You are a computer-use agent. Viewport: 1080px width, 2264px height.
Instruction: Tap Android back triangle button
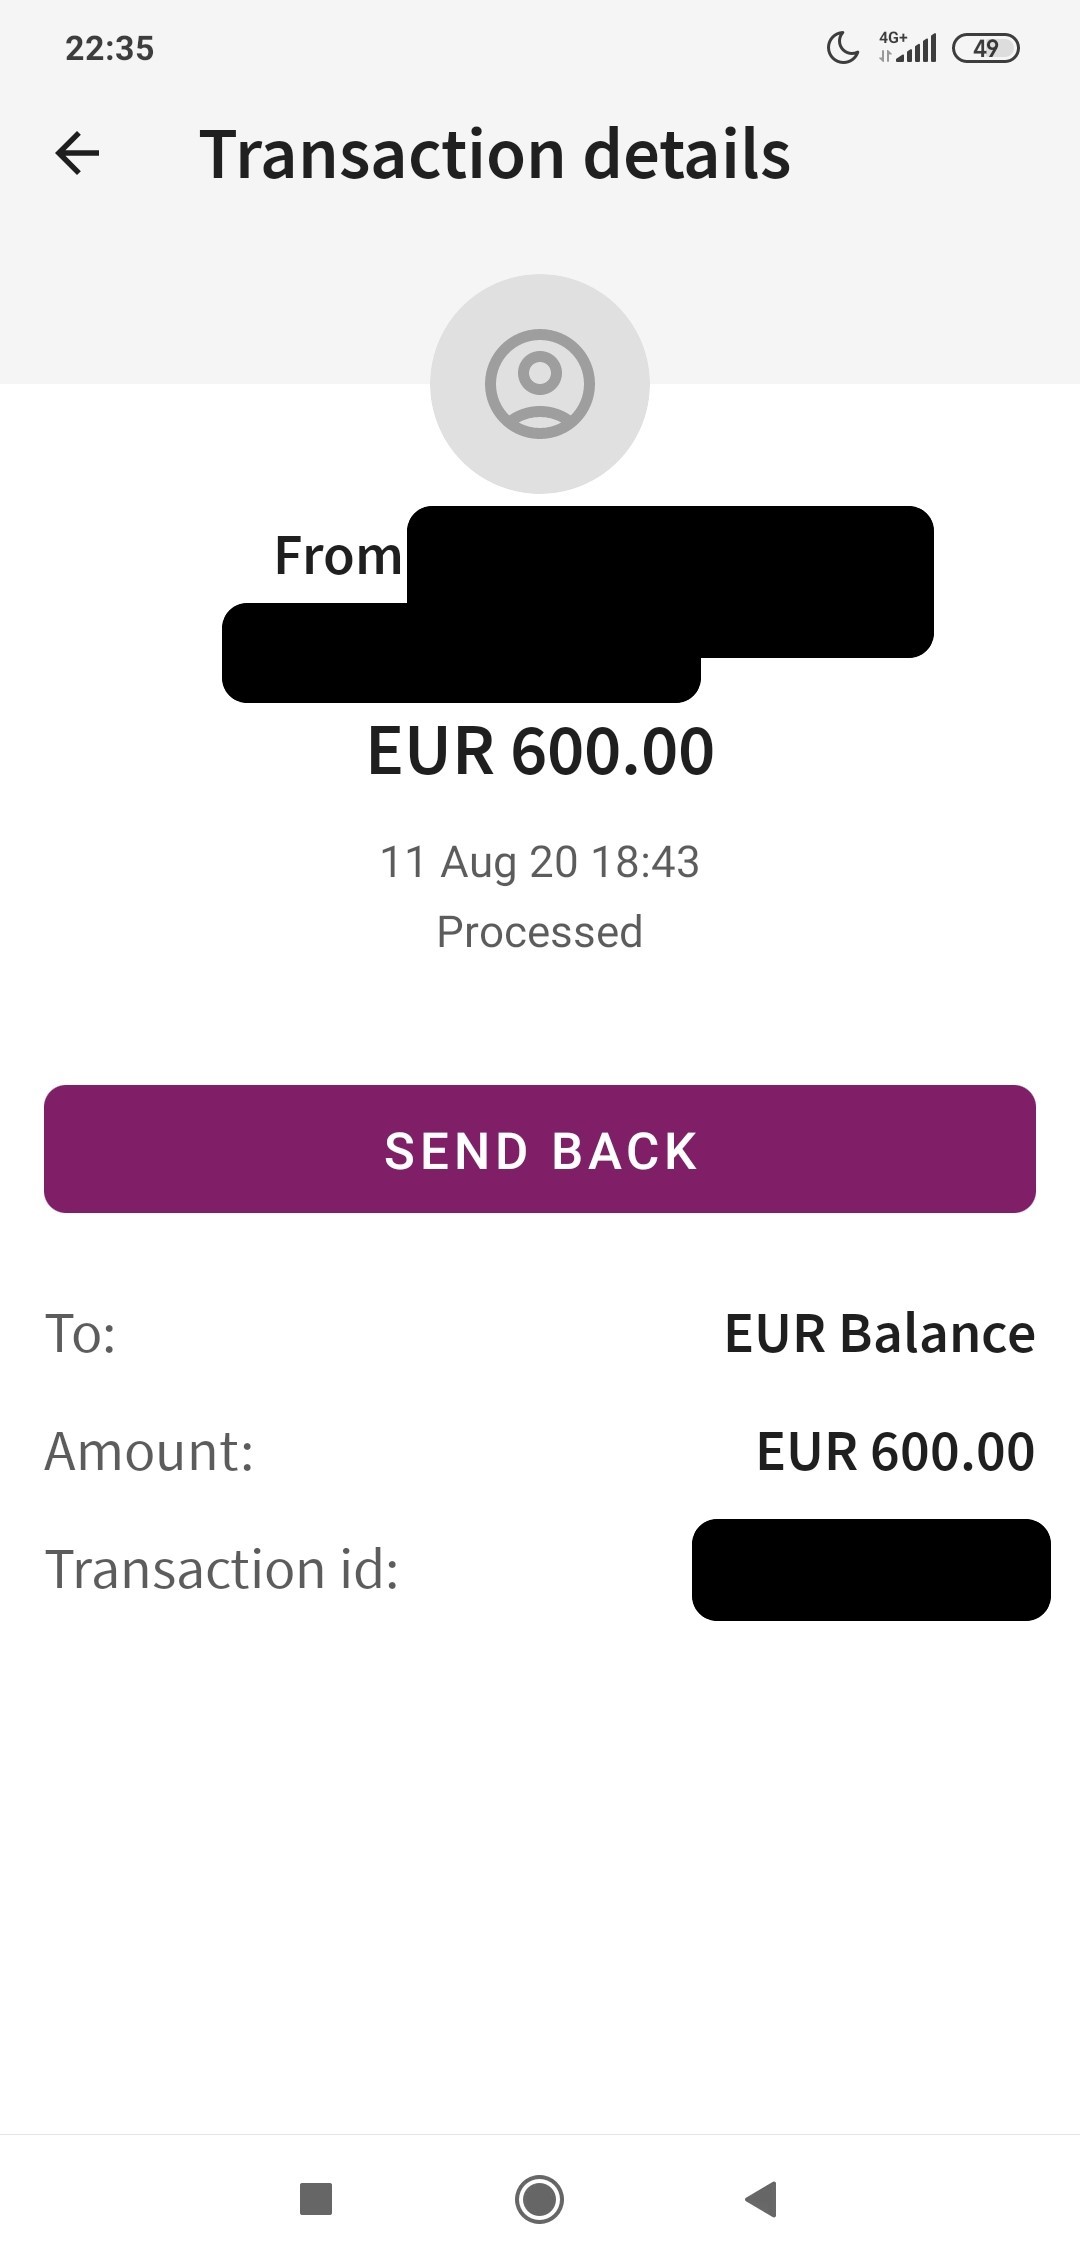point(761,2199)
